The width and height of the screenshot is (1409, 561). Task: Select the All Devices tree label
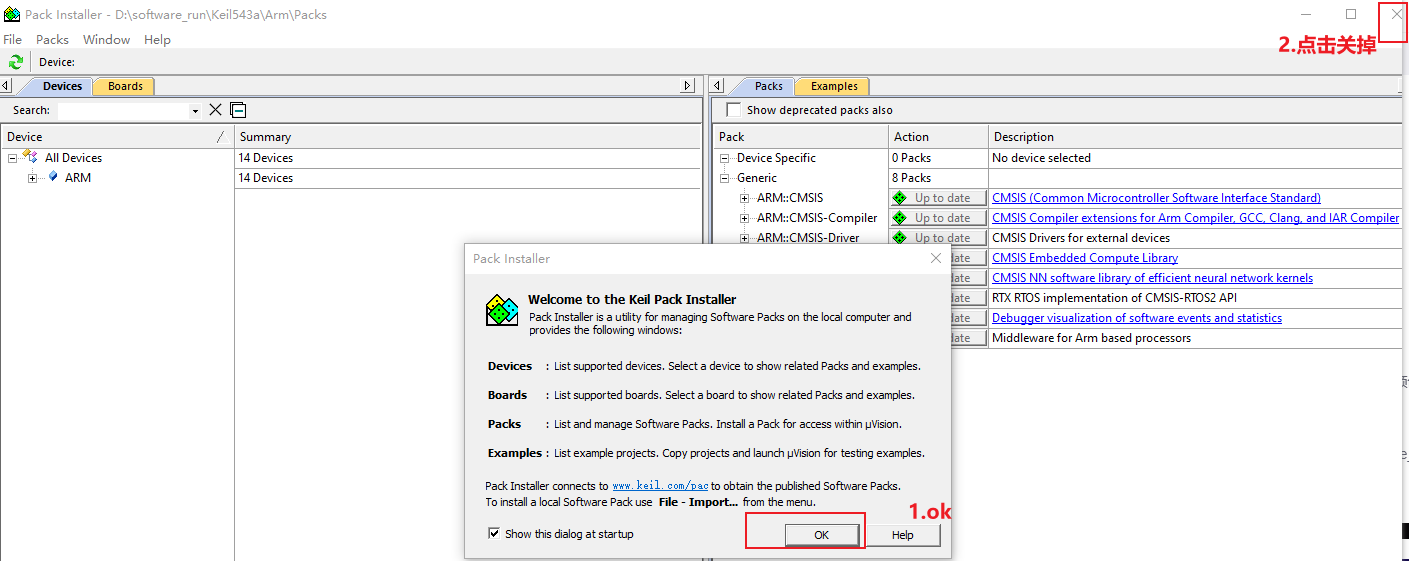(73, 158)
